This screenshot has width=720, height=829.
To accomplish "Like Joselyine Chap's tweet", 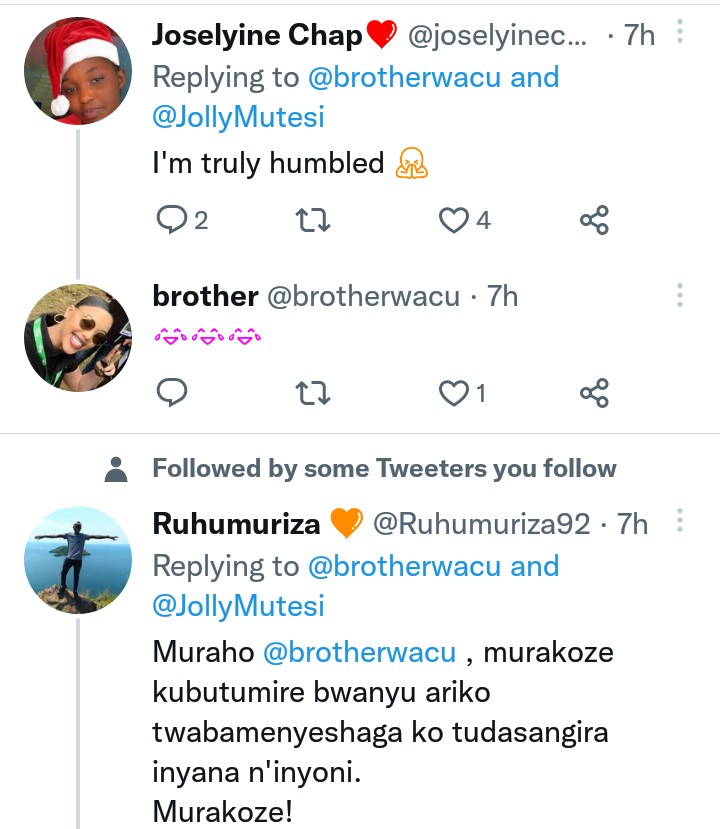I will point(455,219).
